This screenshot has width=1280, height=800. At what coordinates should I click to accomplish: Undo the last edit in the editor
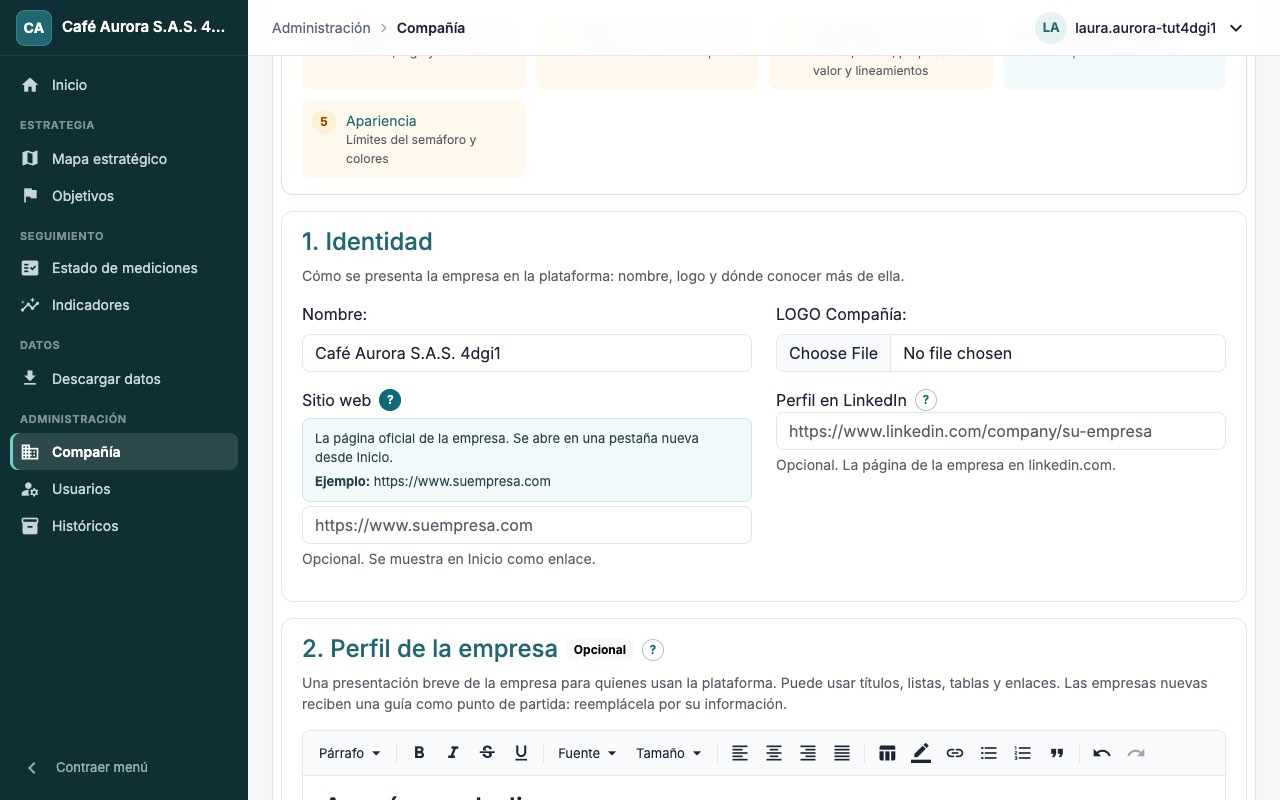pos(1102,753)
